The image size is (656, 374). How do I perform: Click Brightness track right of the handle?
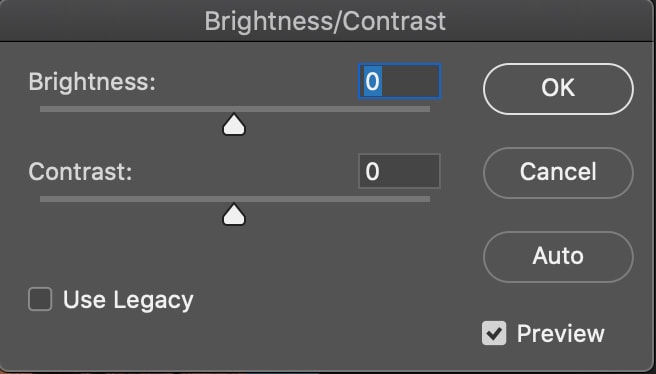pyautogui.click(x=337, y=109)
